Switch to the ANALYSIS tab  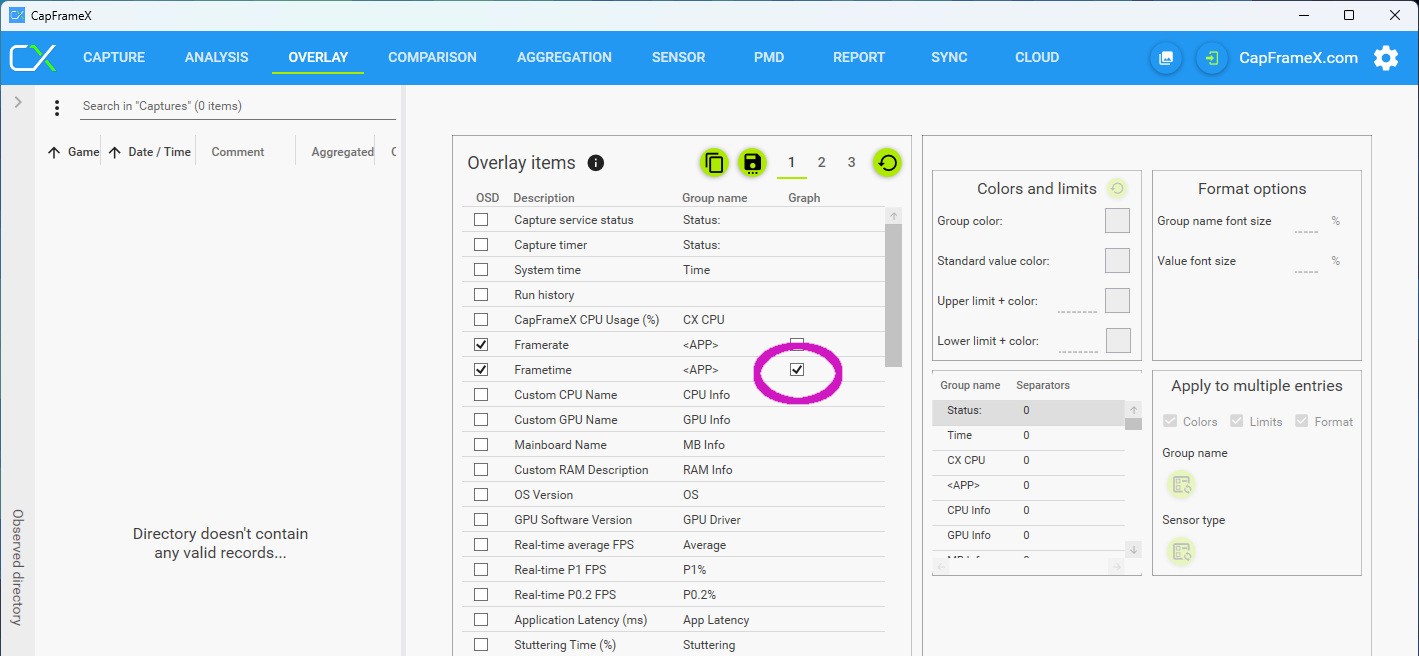click(216, 58)
